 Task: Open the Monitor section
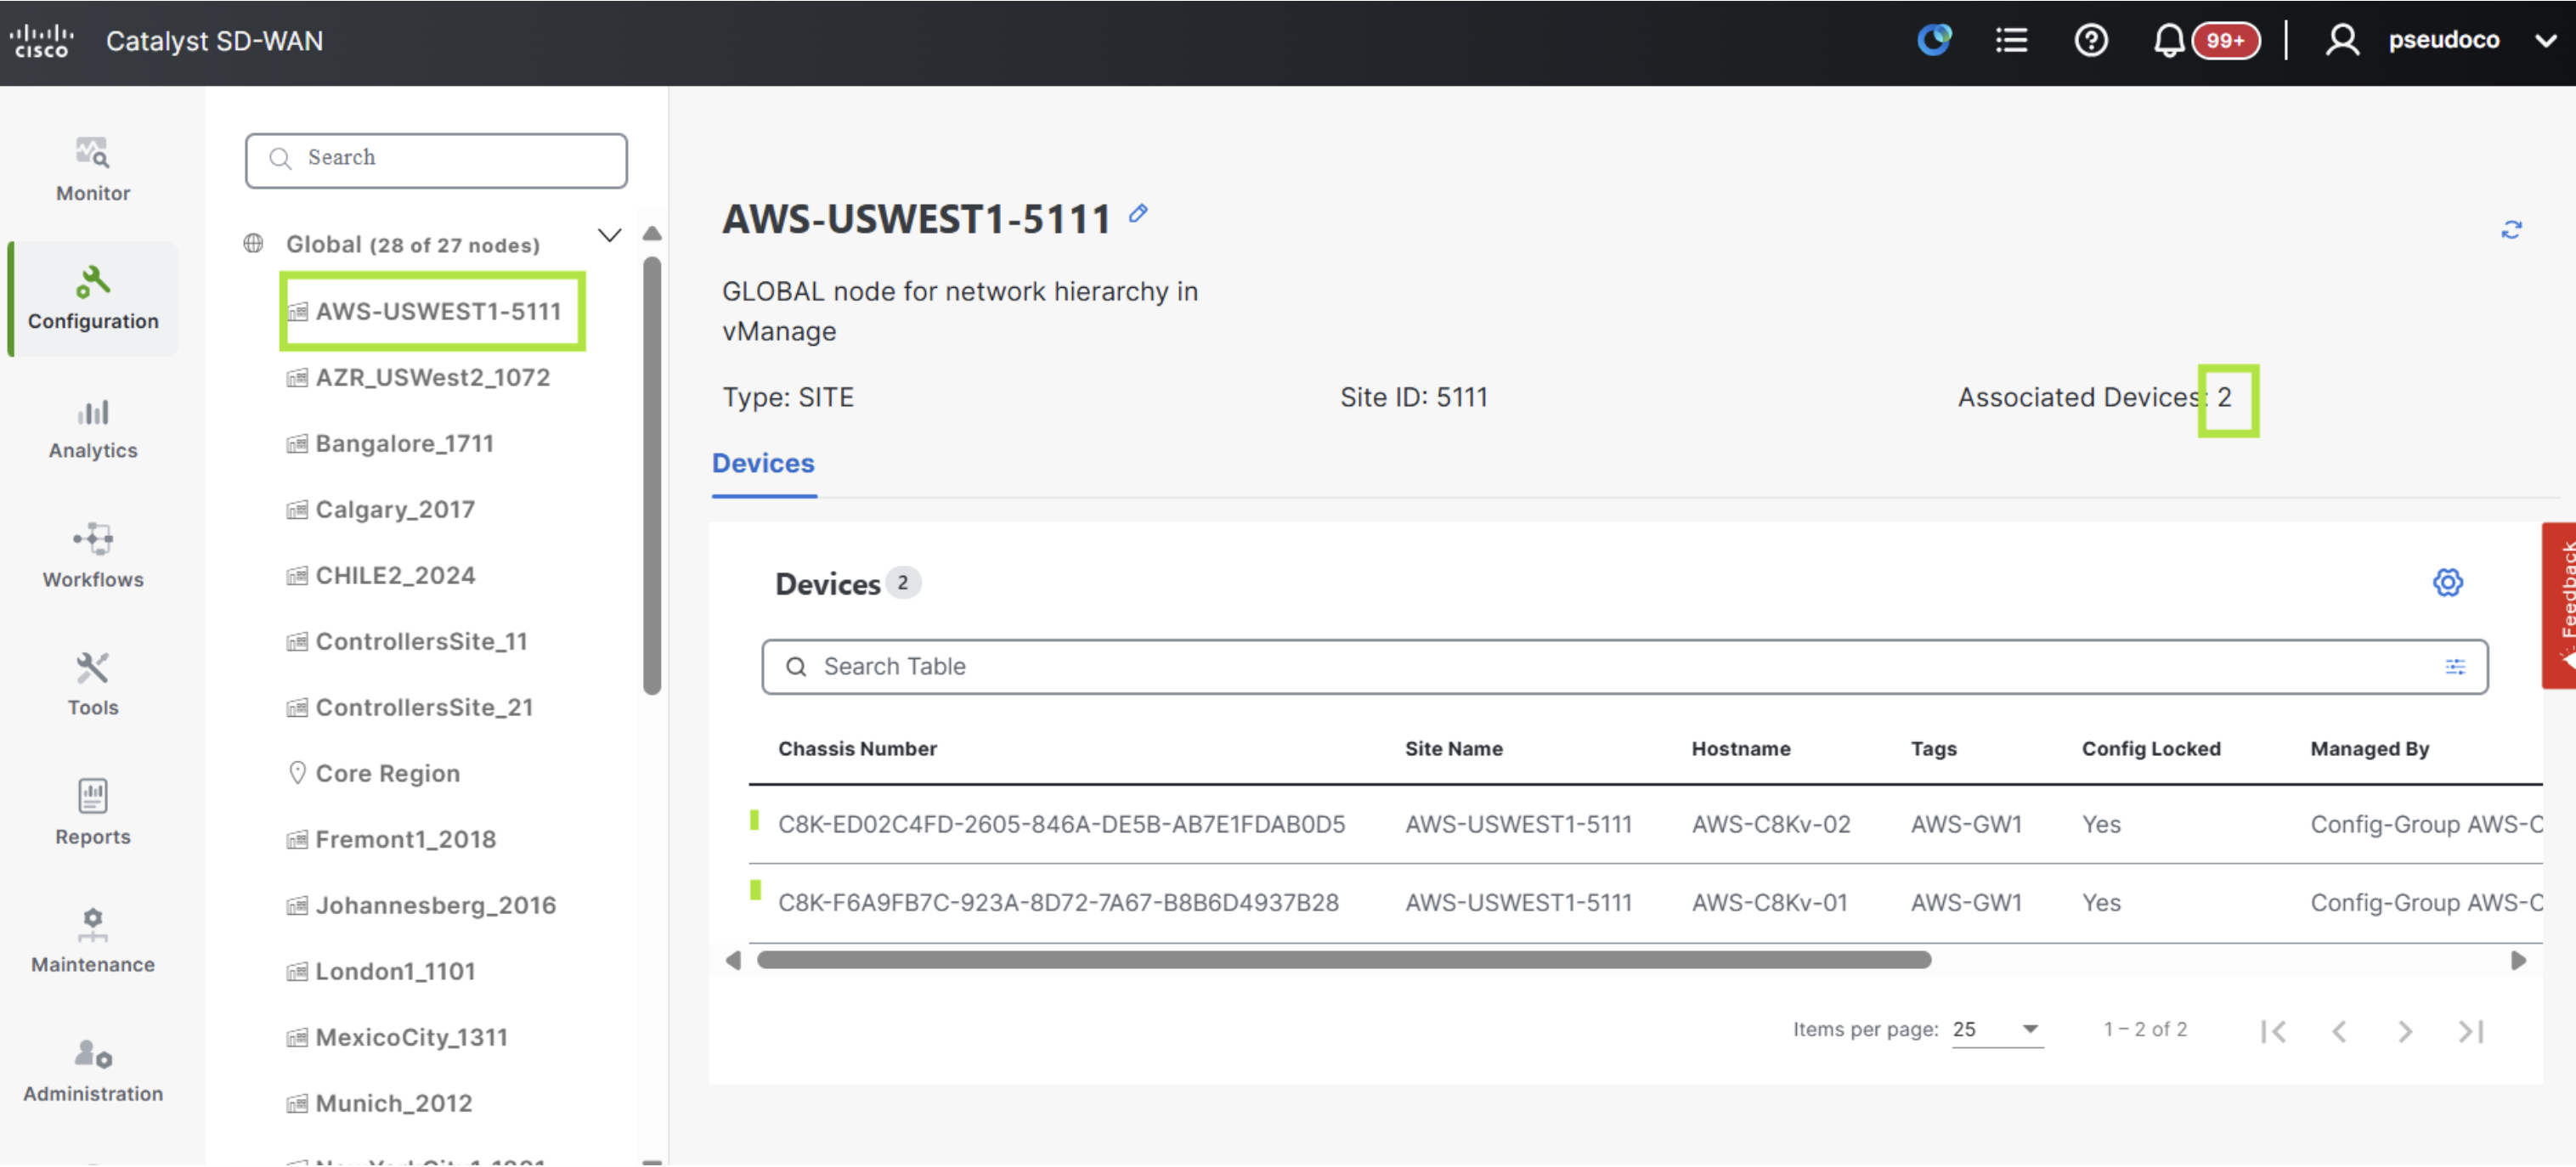click(x=92, y=170)
